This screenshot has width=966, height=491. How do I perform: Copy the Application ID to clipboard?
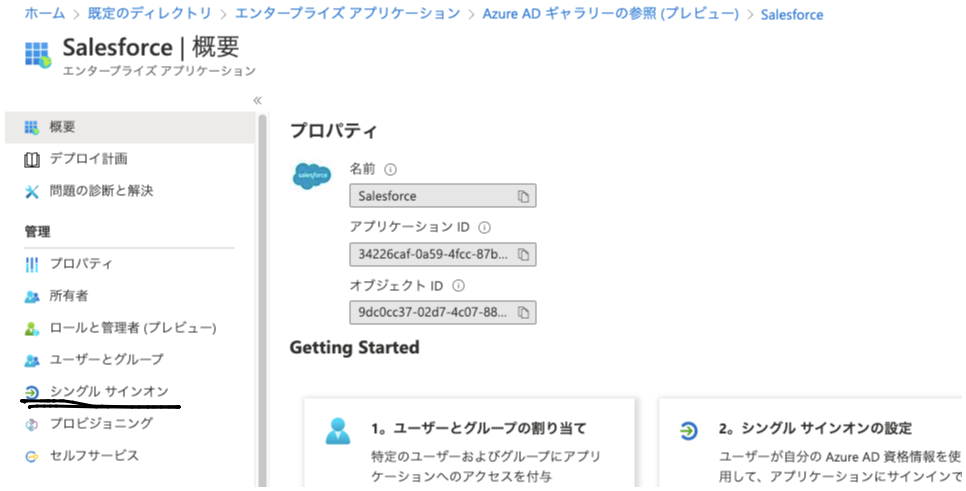(523, 254)
